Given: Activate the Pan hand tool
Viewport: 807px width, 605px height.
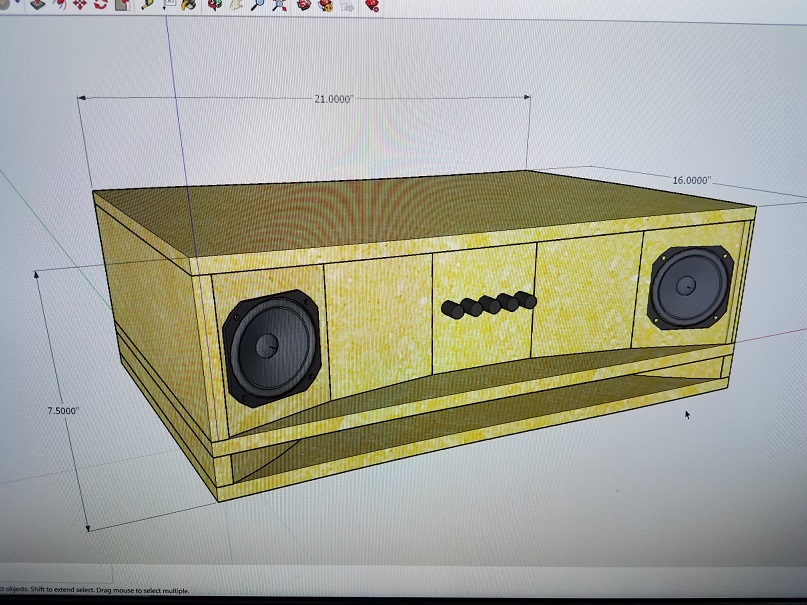Looking at the screenshot, I should 236,5.
